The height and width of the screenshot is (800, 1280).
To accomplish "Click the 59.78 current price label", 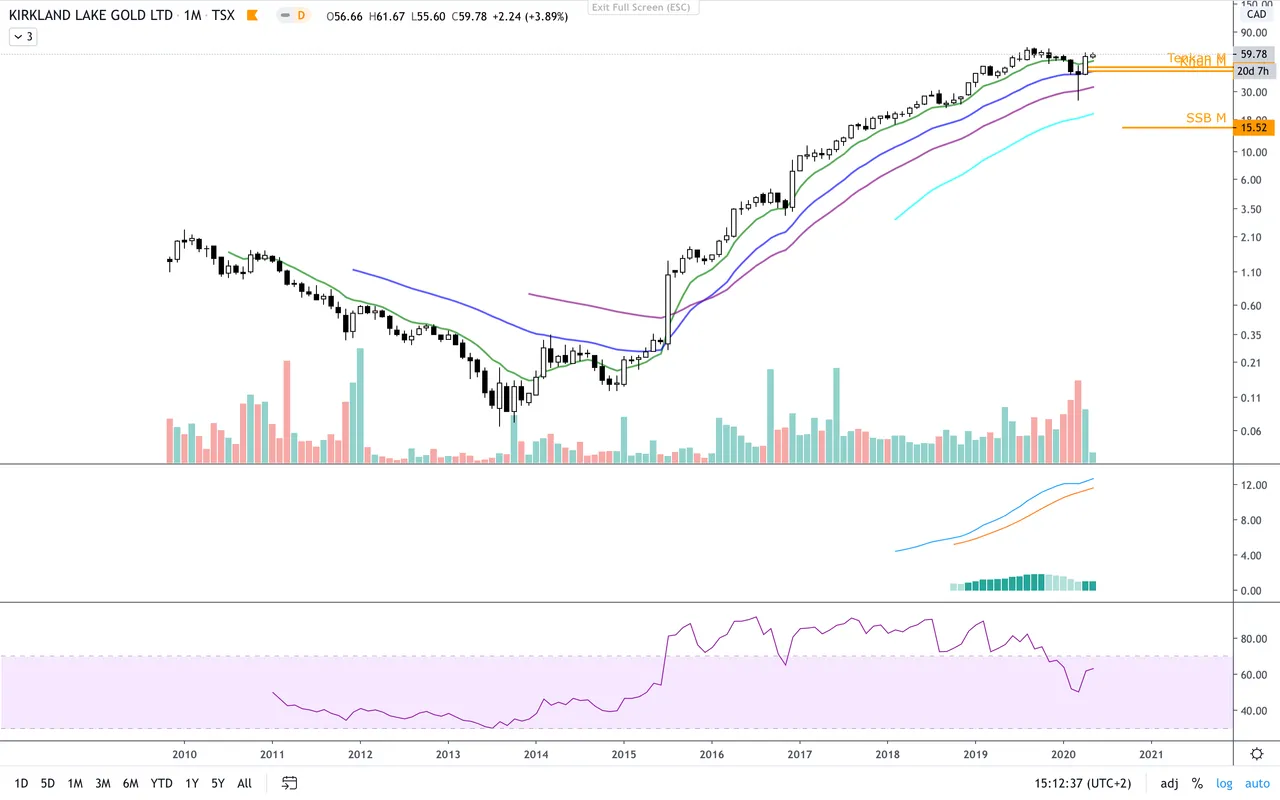I will click(1253, 54).
